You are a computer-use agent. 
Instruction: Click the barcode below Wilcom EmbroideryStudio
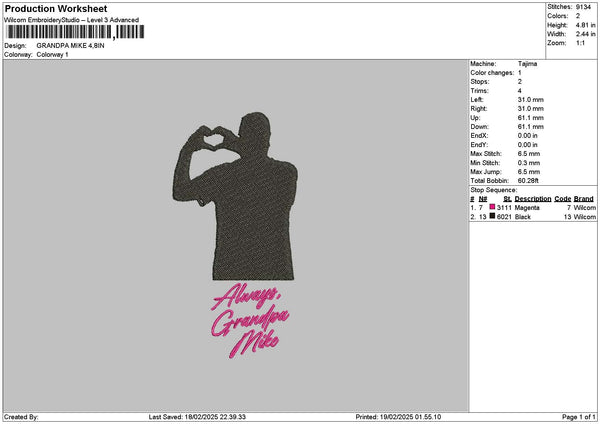pyautogui.click(x=75, y=32)
